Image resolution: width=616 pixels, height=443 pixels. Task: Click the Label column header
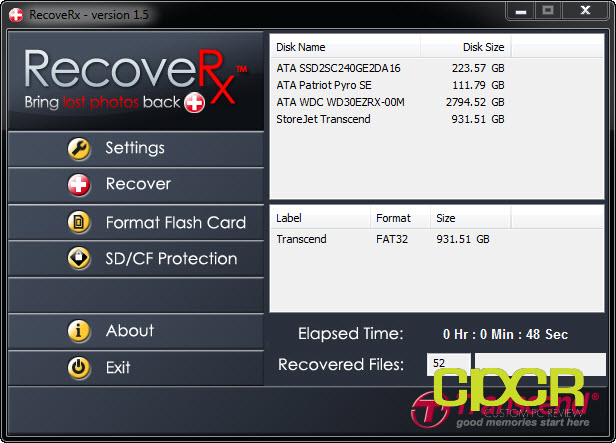click(x=321, y=218)
